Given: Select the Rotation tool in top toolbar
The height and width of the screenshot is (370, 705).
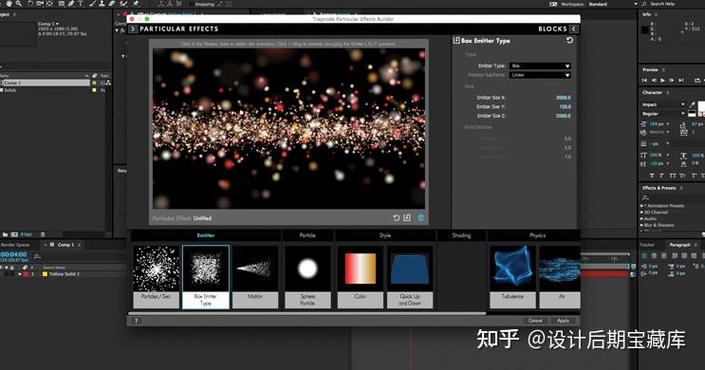Looking at the screenshot, I should [30, 3].
